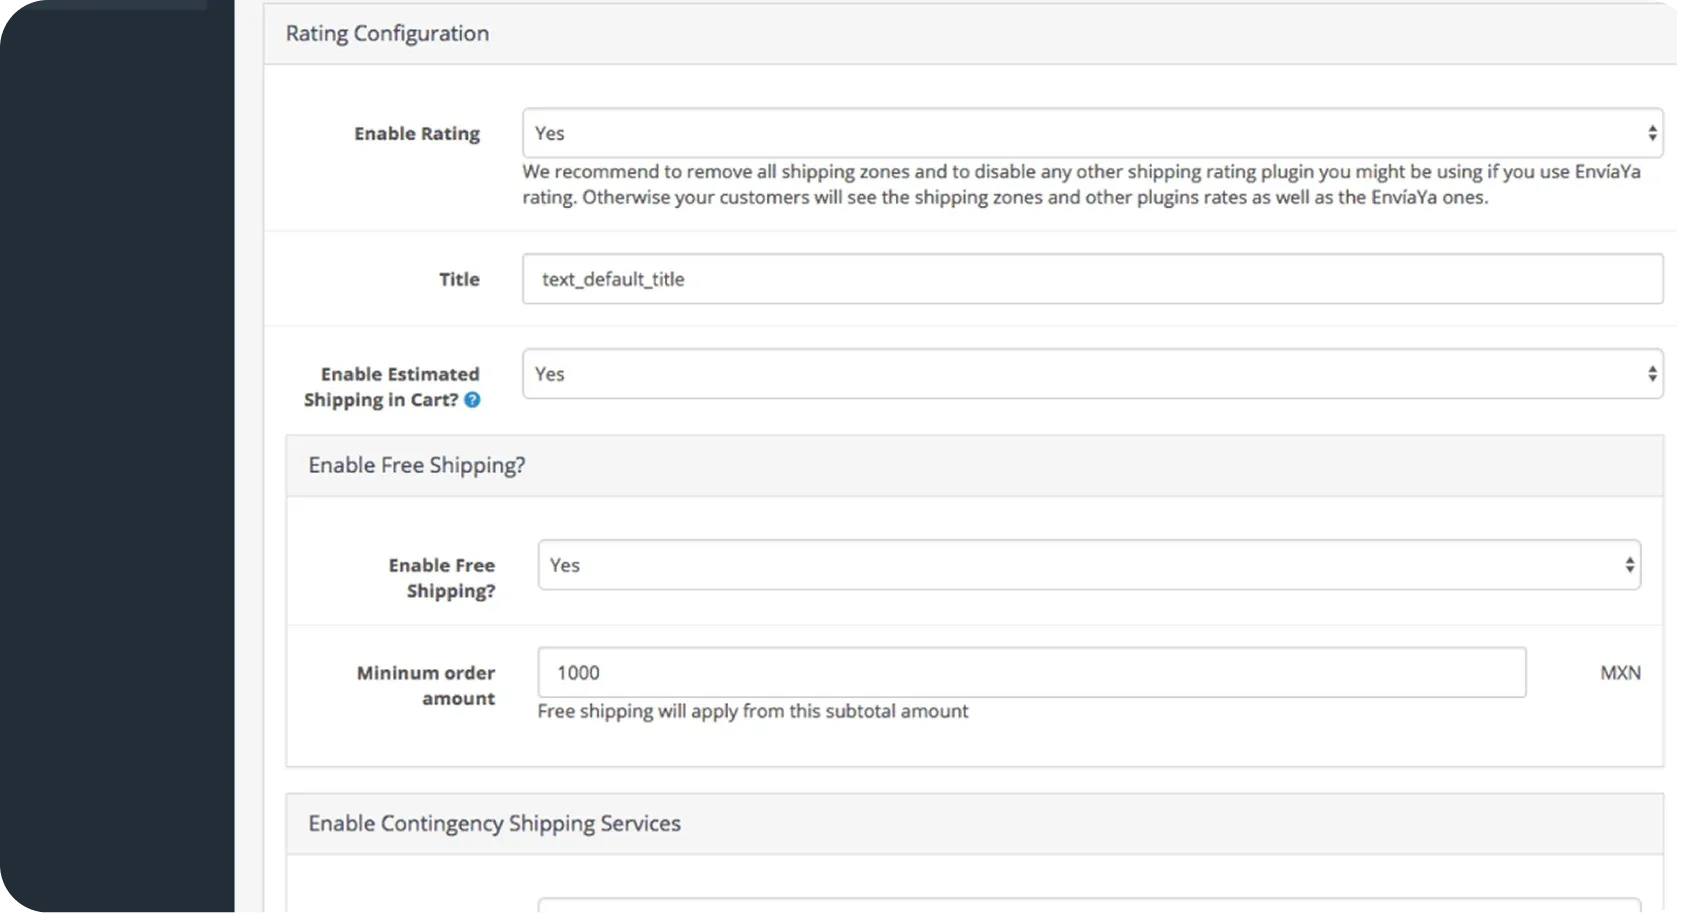
Task: Click into the Minimum order amount field
Action: pos(1031,673)
